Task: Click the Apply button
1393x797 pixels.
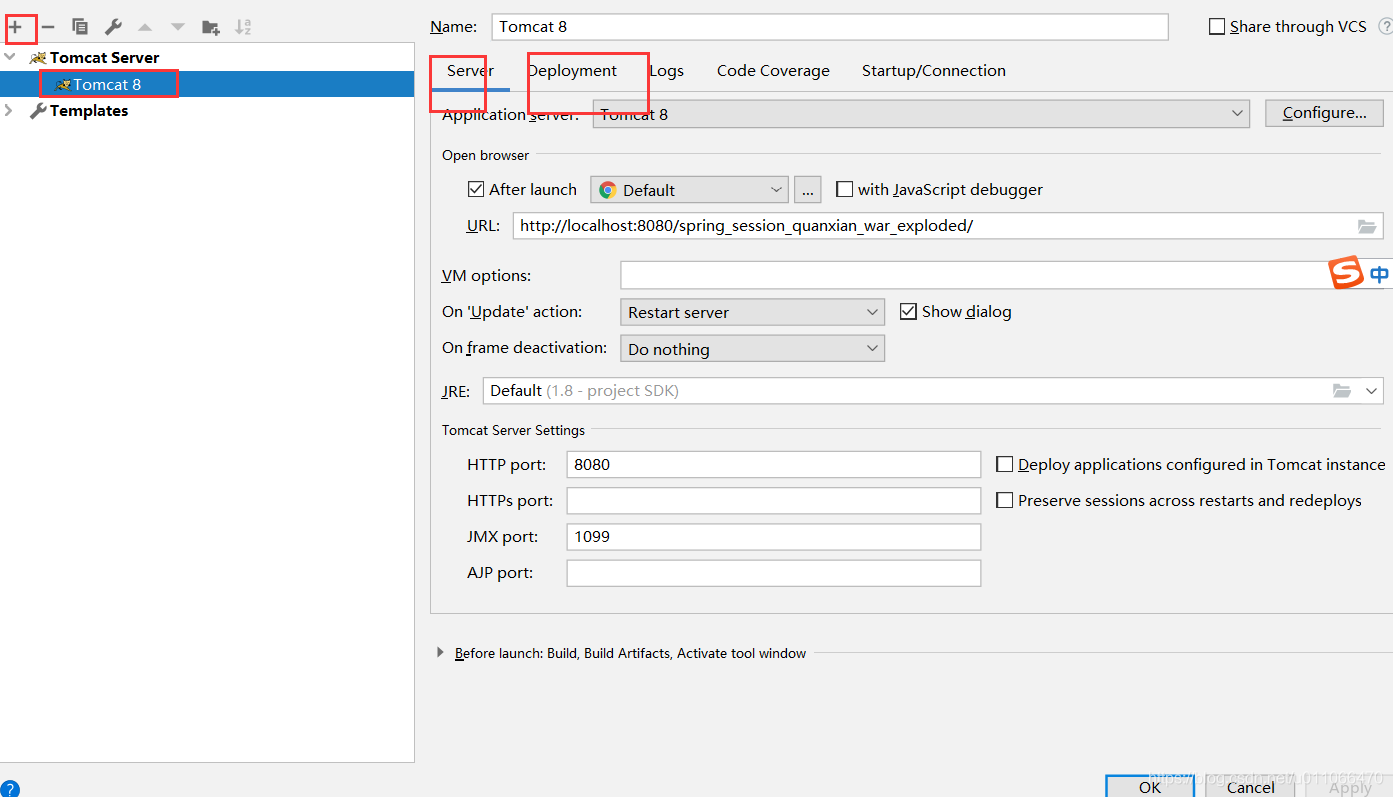Action: 1349,787
